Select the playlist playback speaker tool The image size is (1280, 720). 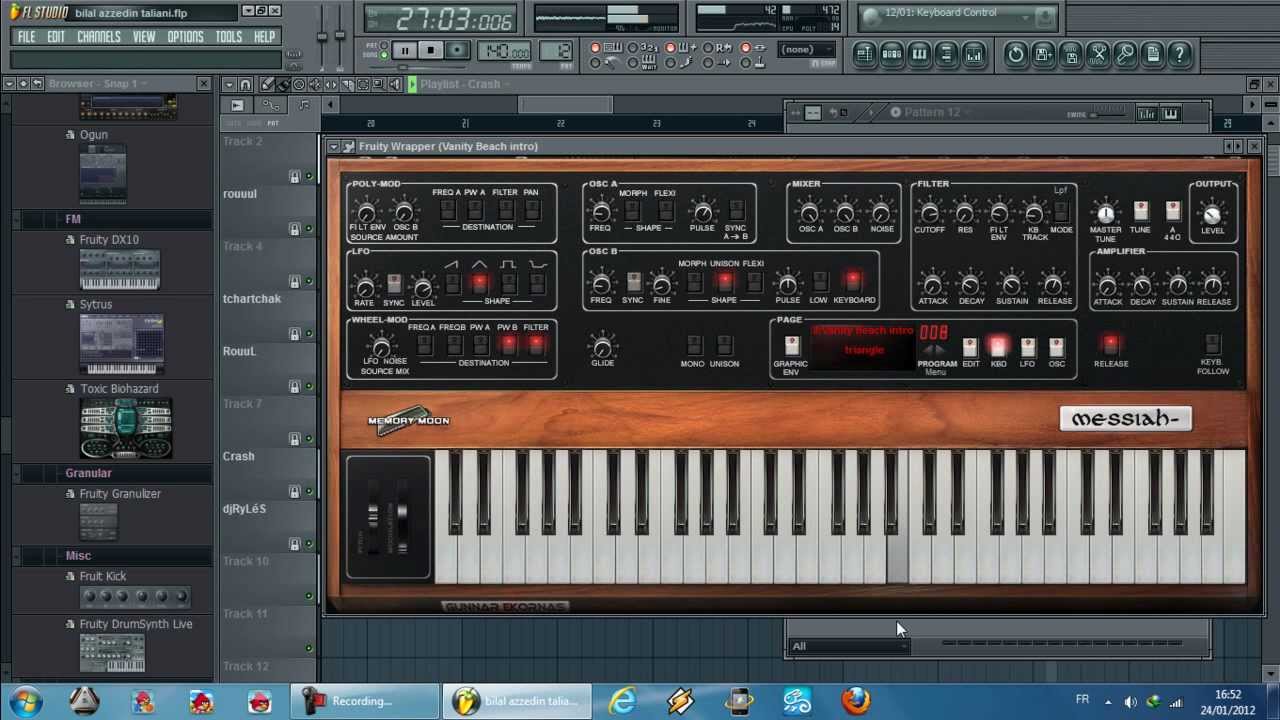point(395,85)
